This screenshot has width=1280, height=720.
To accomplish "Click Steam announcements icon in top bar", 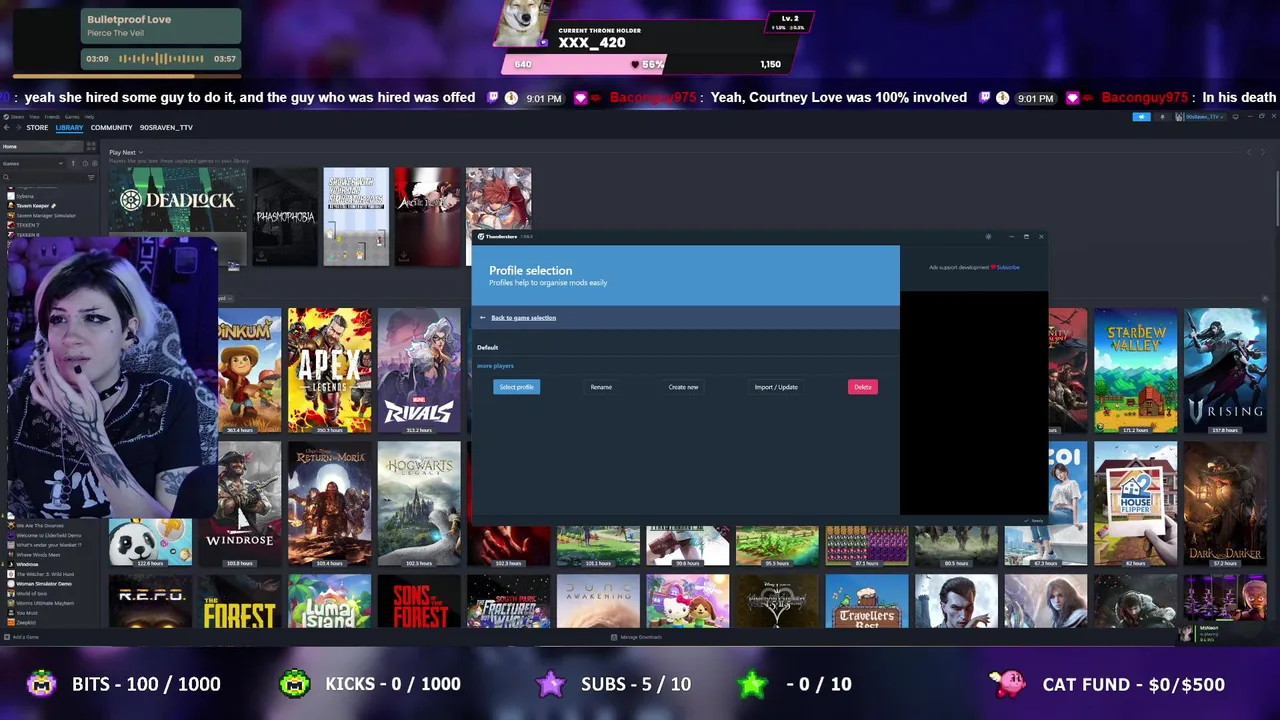I will 1141,117.
